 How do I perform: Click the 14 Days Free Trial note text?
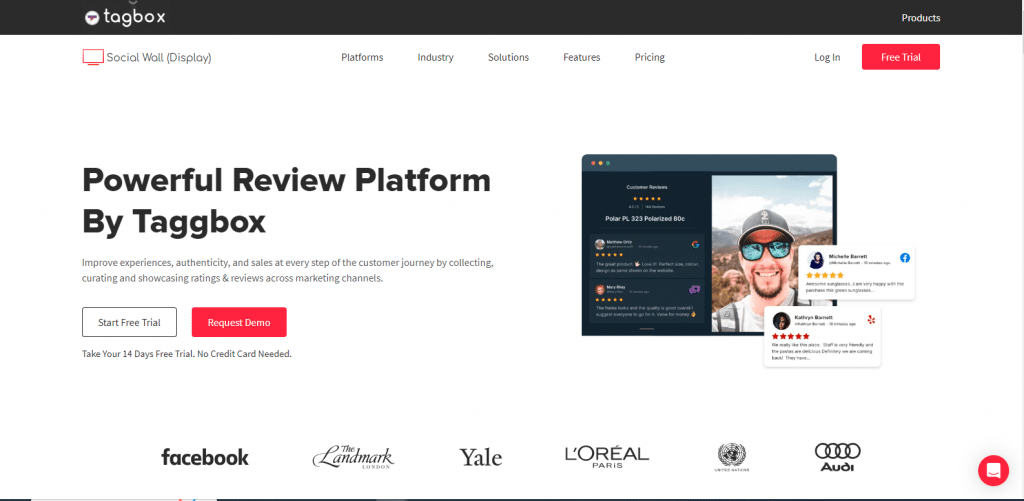187,354
